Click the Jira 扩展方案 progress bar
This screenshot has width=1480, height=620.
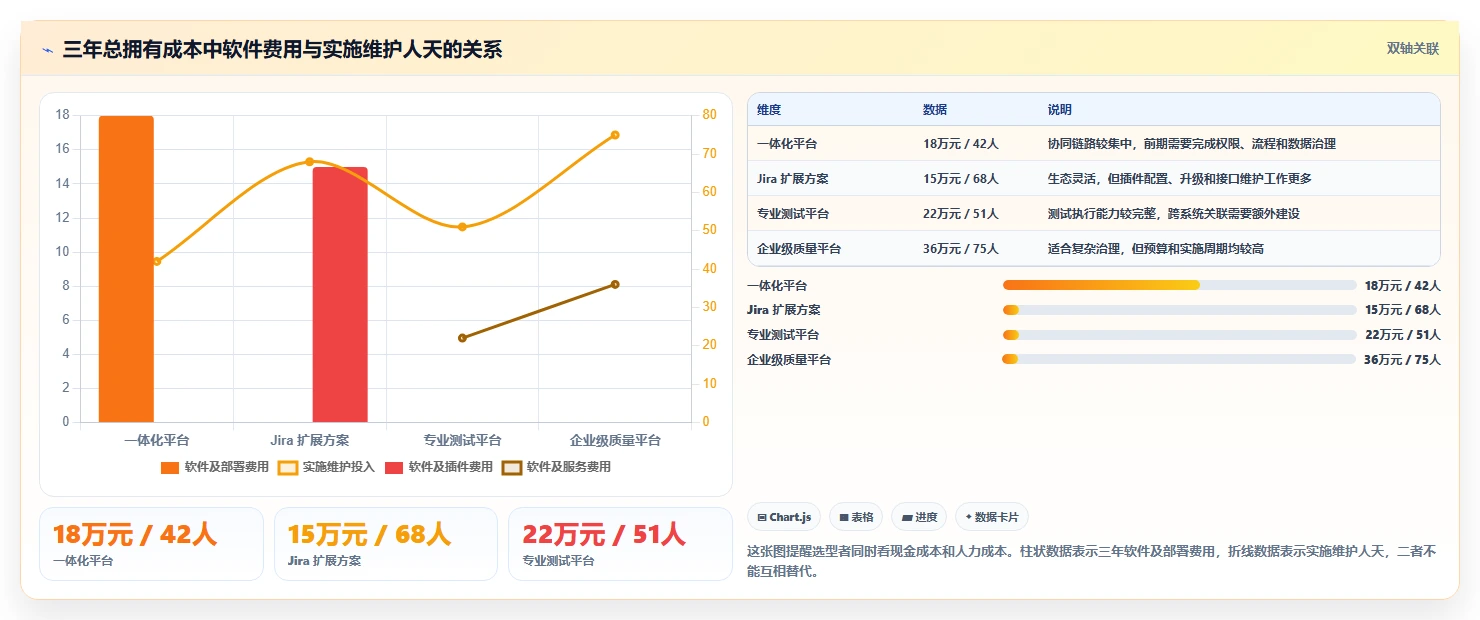click(x=1179, y=310)
